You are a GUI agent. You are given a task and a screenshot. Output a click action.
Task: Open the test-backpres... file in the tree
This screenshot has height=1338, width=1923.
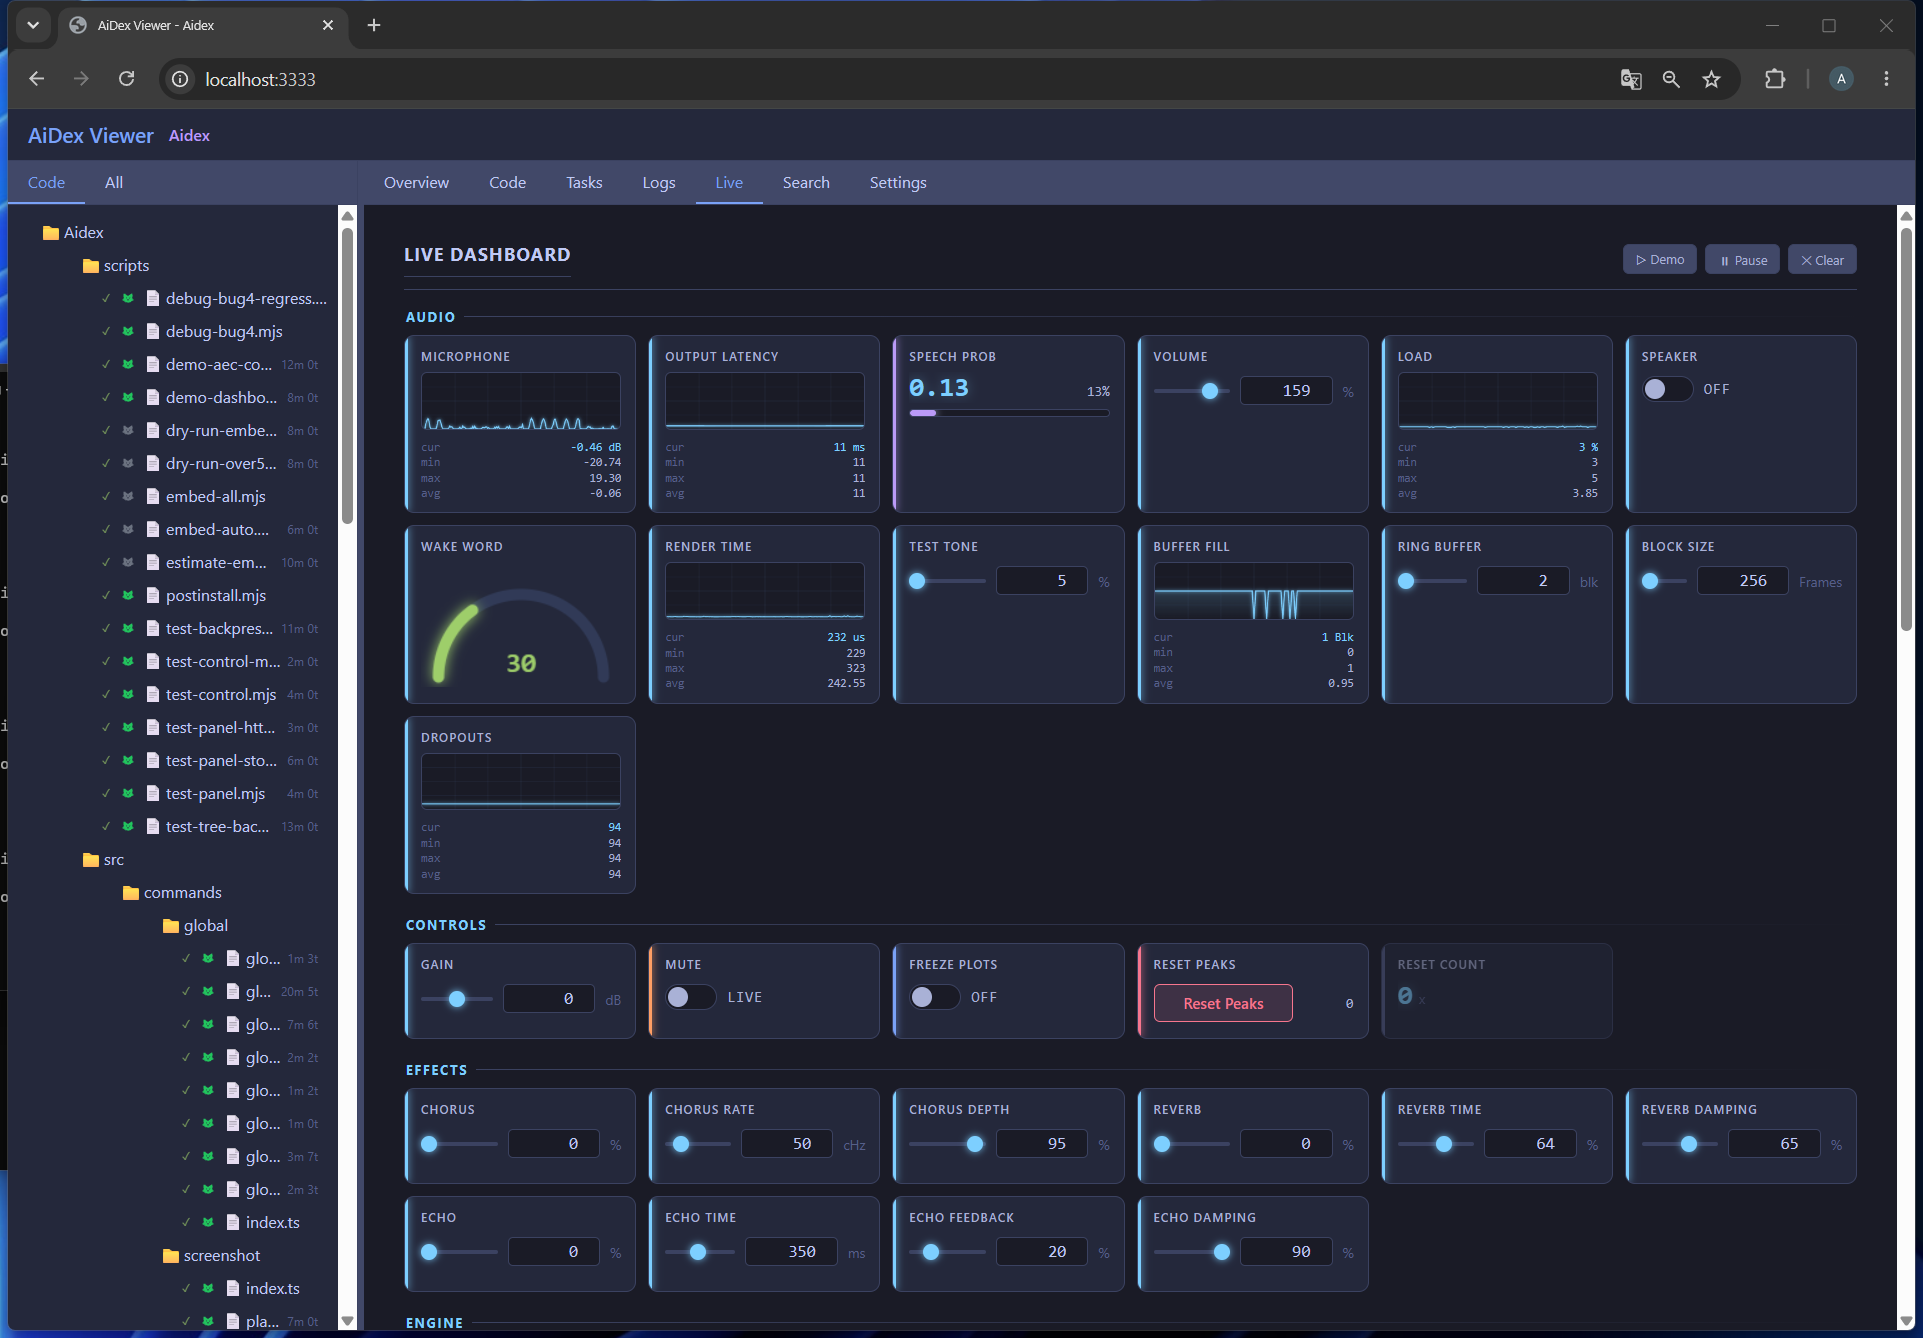point(218,629)
